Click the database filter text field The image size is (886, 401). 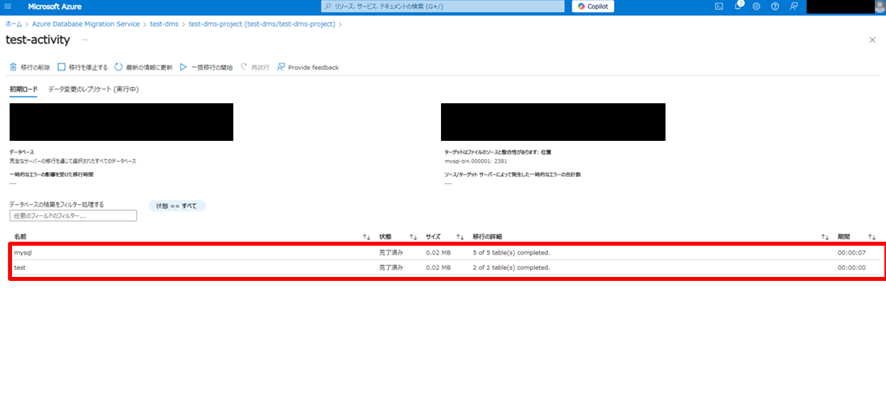72,216
